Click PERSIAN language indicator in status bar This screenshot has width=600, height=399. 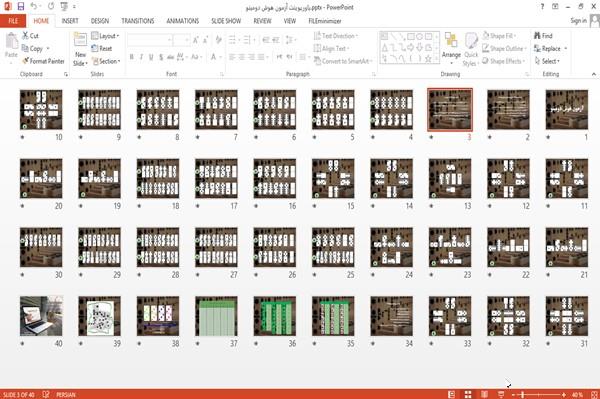click(66, 394)
